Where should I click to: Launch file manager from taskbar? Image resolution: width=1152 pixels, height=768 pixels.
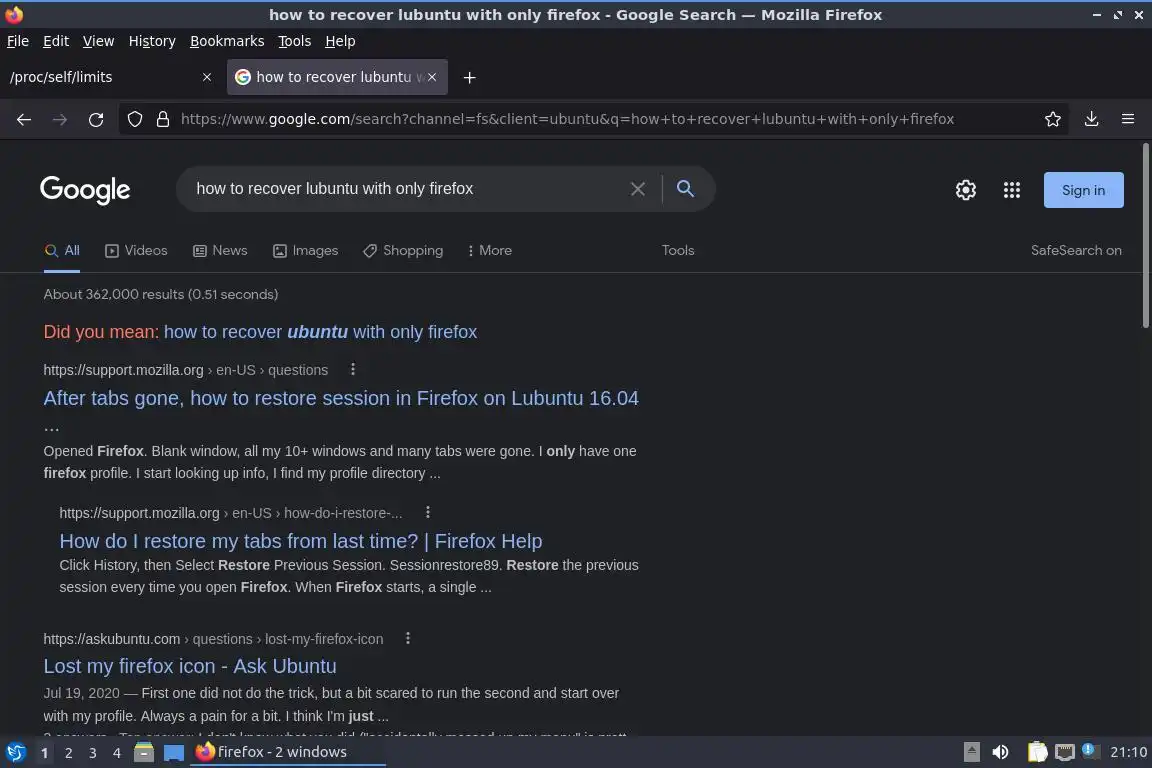pos(144,752)
